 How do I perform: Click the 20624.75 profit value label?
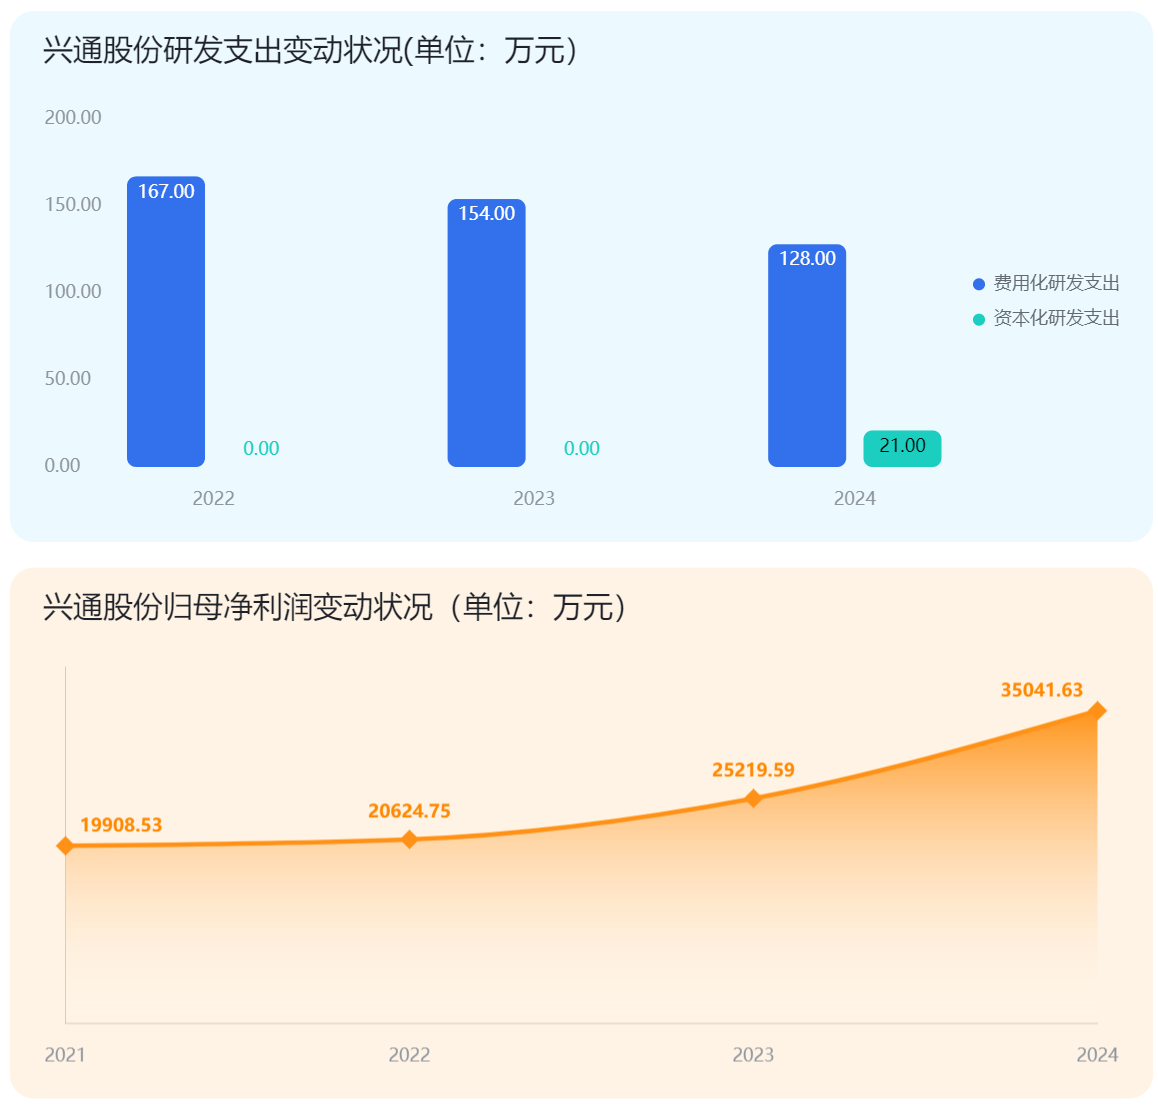pyautogui.click(x=409, y=811)
